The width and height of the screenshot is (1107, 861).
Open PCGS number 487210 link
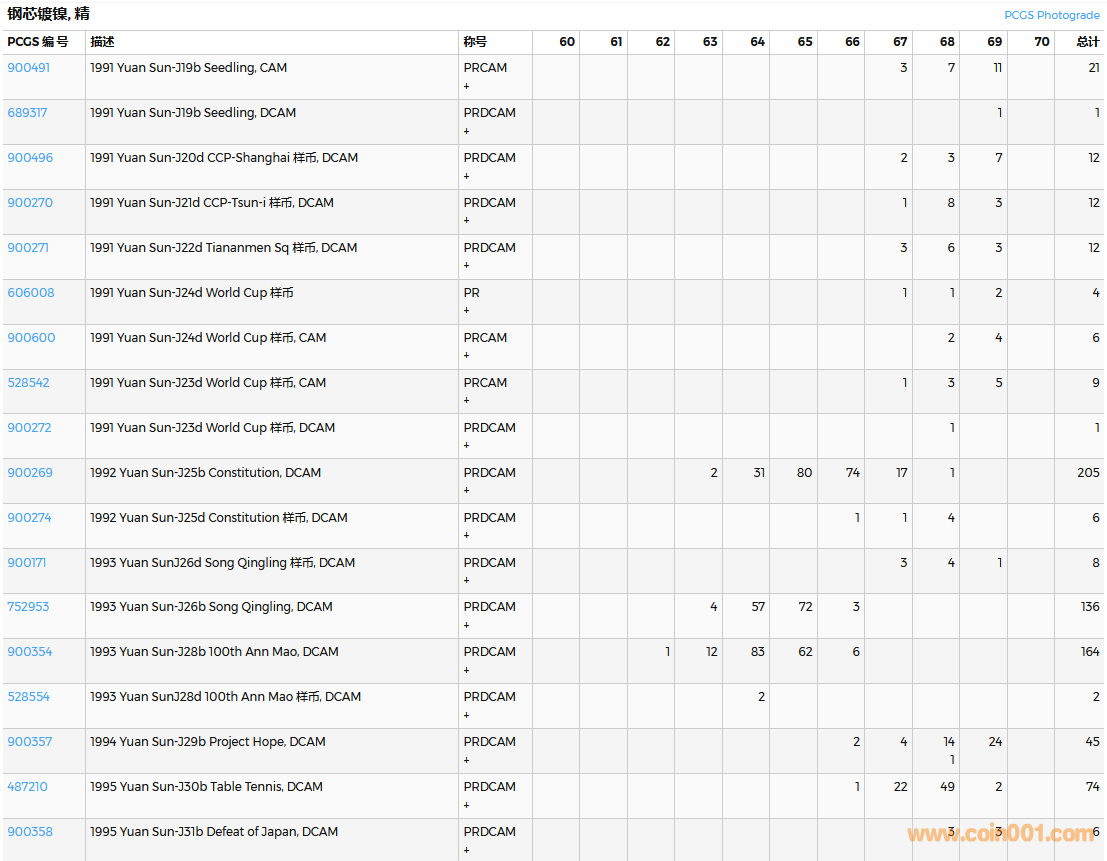(27, 787)
